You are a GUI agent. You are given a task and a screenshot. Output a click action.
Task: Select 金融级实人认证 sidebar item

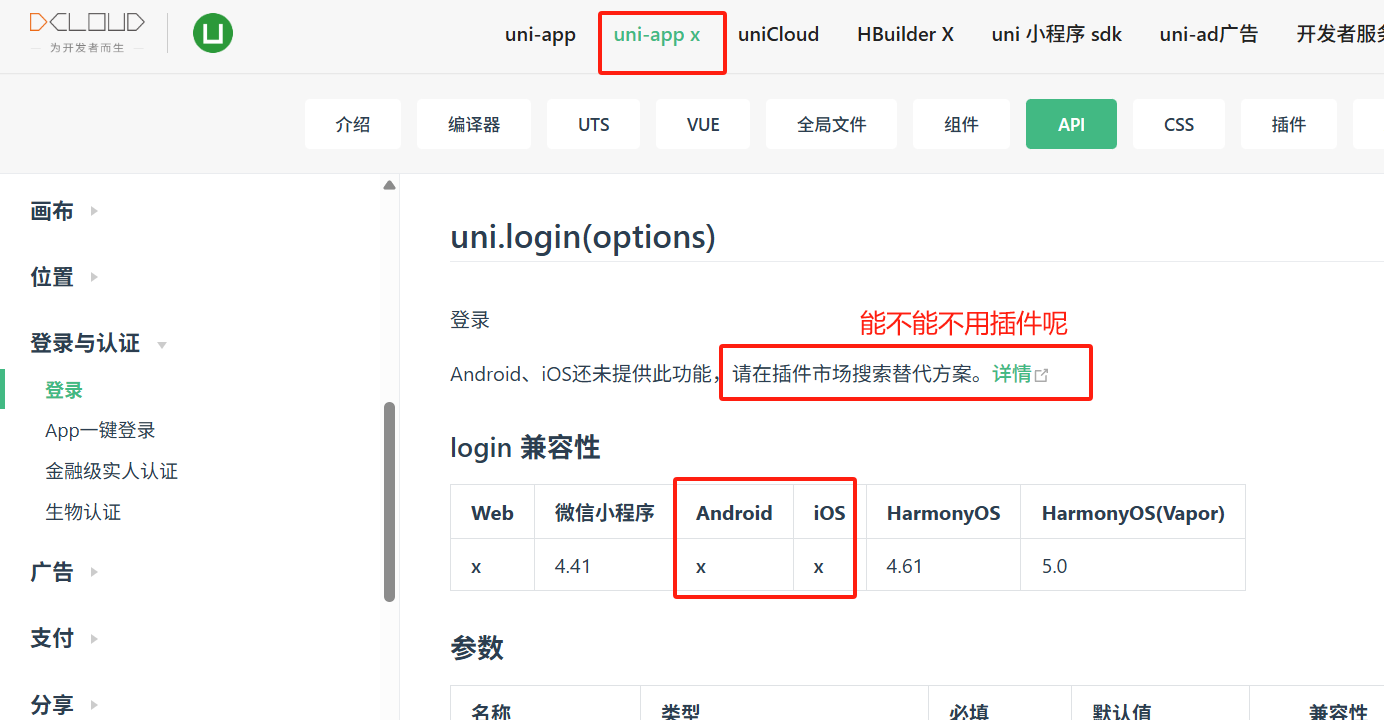111,471
